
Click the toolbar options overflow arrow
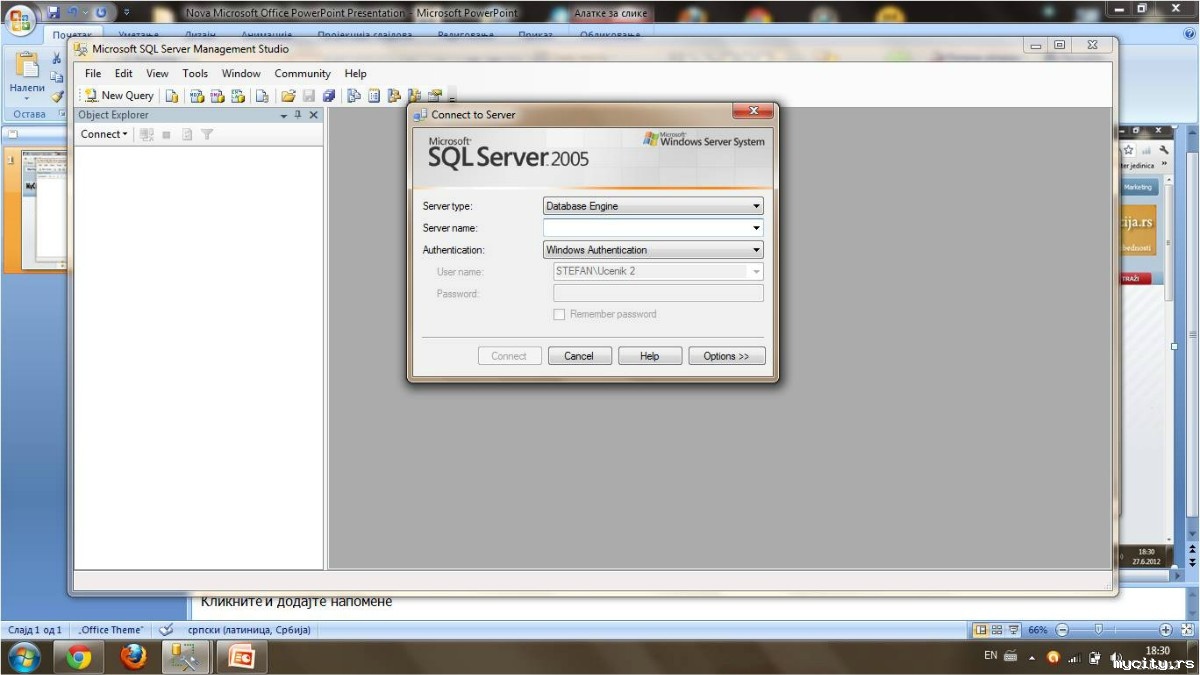coord(452,98)
